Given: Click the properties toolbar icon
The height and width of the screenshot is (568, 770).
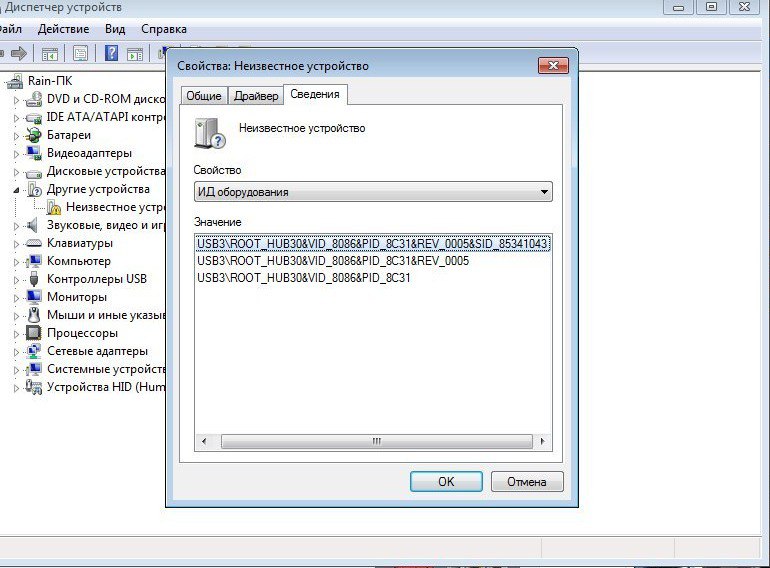Looking at the screenshot, I should point(81,53).
